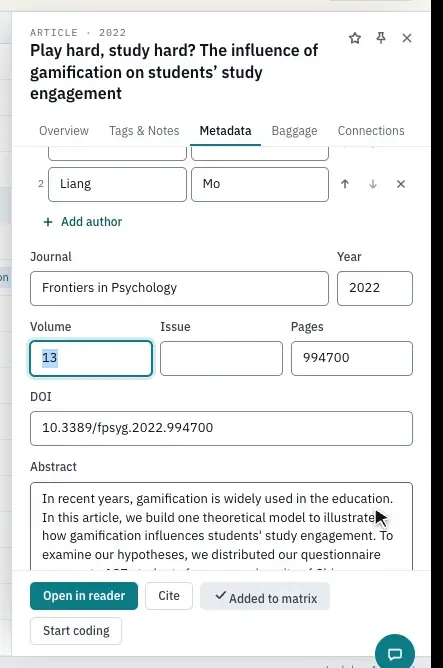The width and height of the screenshot is (443, 668).
Task: Edit the Mo author name field
Action: (x=260, y=184)
